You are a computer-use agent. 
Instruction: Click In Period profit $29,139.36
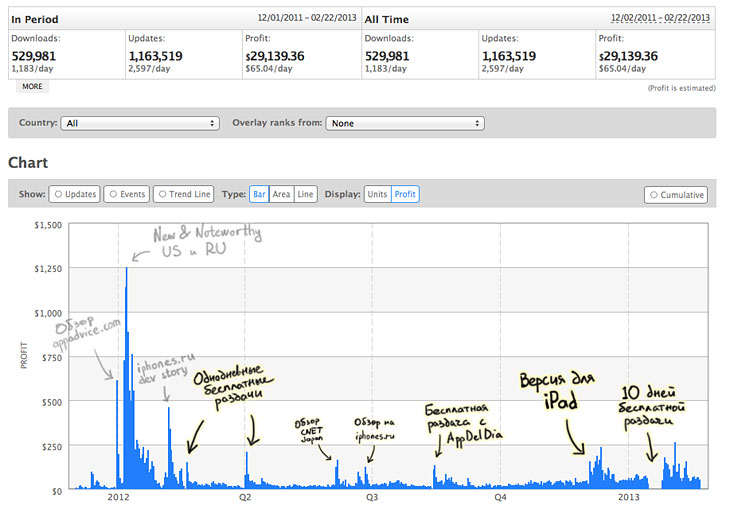[275, 56]
